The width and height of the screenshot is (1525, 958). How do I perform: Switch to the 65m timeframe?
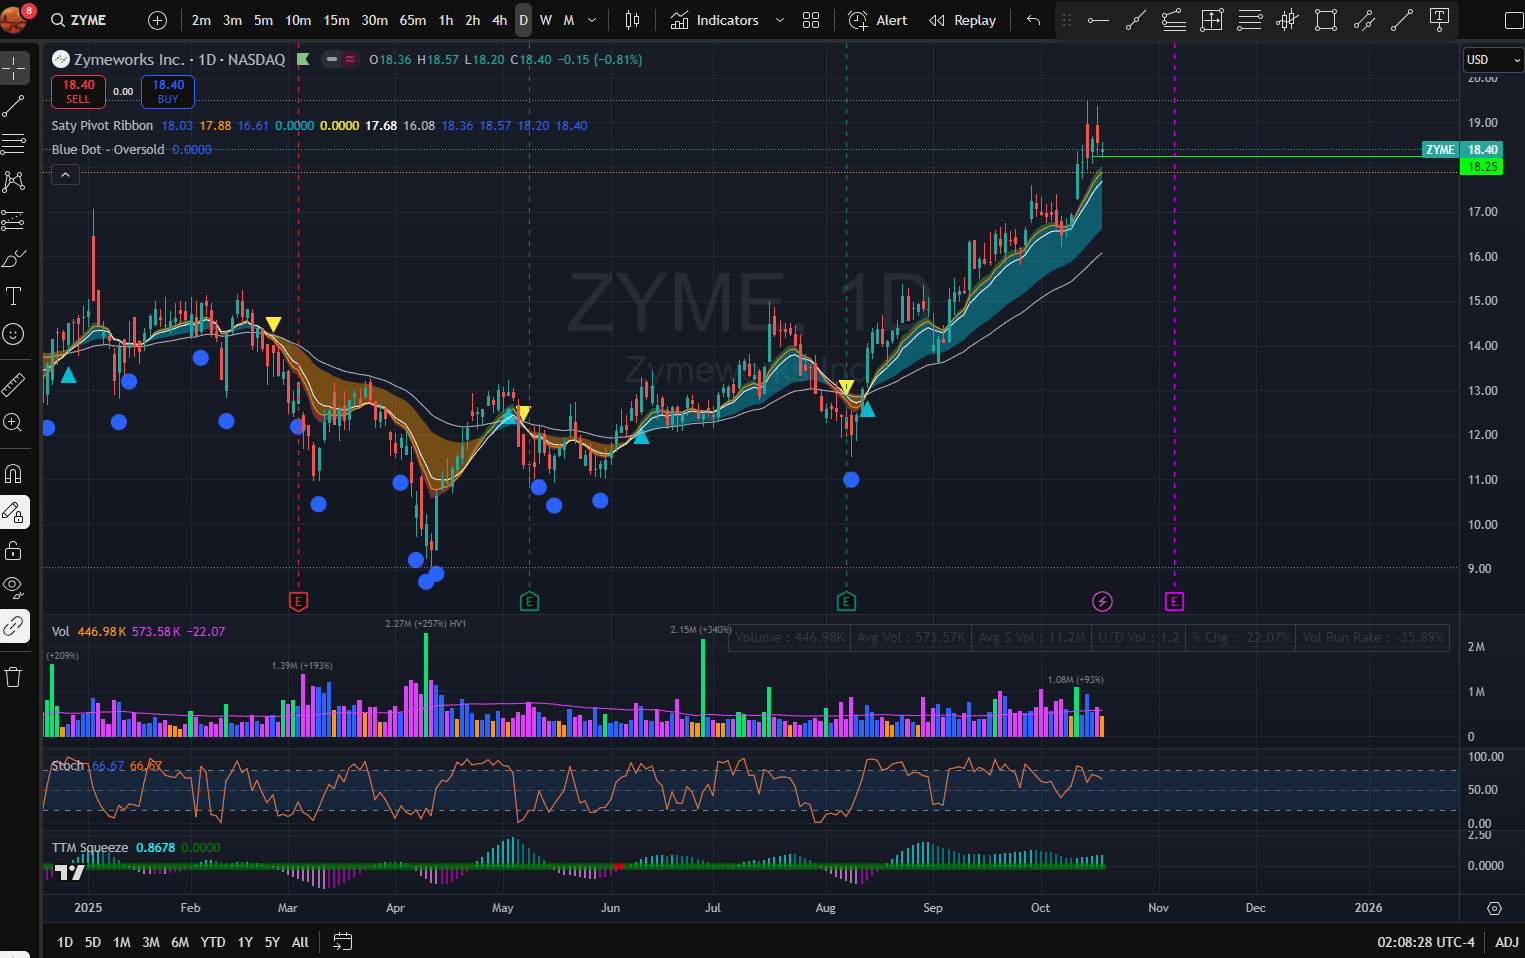[x=412, y=20]
